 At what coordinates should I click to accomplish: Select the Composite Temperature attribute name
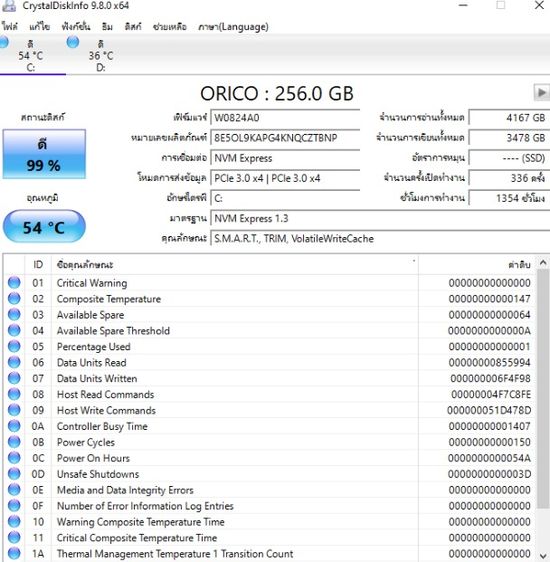(x=109, y=299)
